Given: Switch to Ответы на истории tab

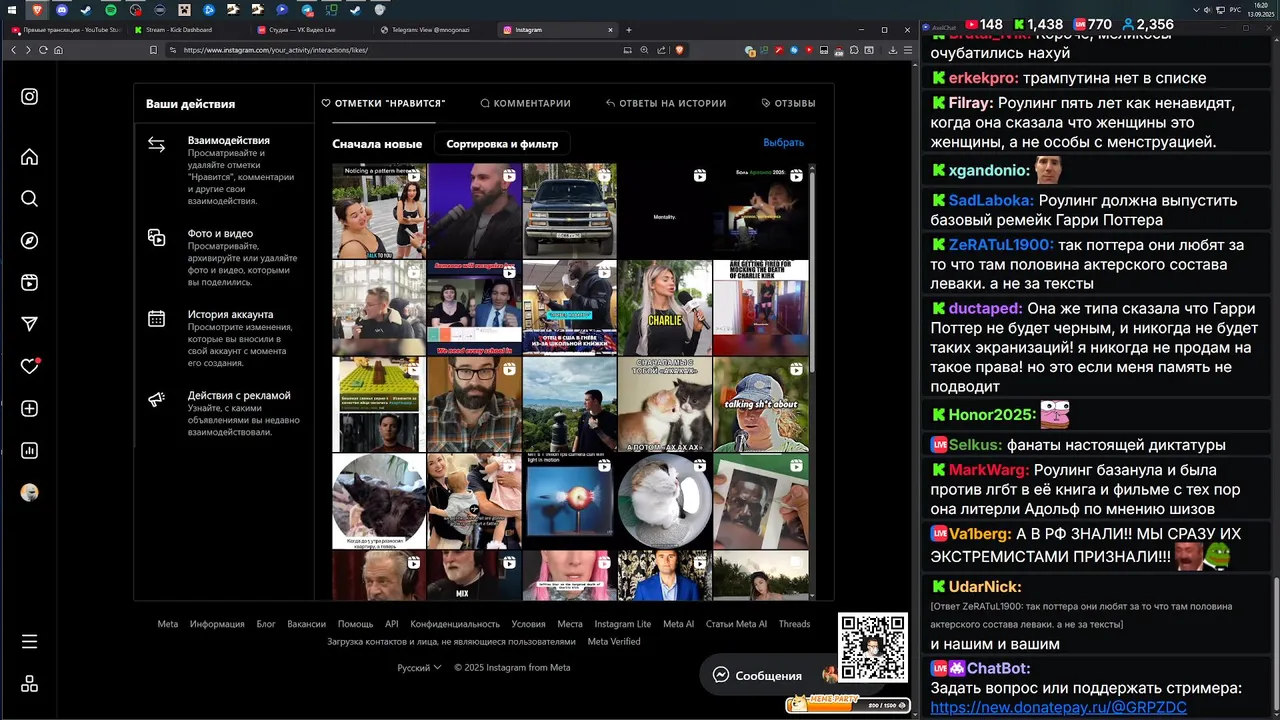Looking at the screenshot, I should click(666, 103).
